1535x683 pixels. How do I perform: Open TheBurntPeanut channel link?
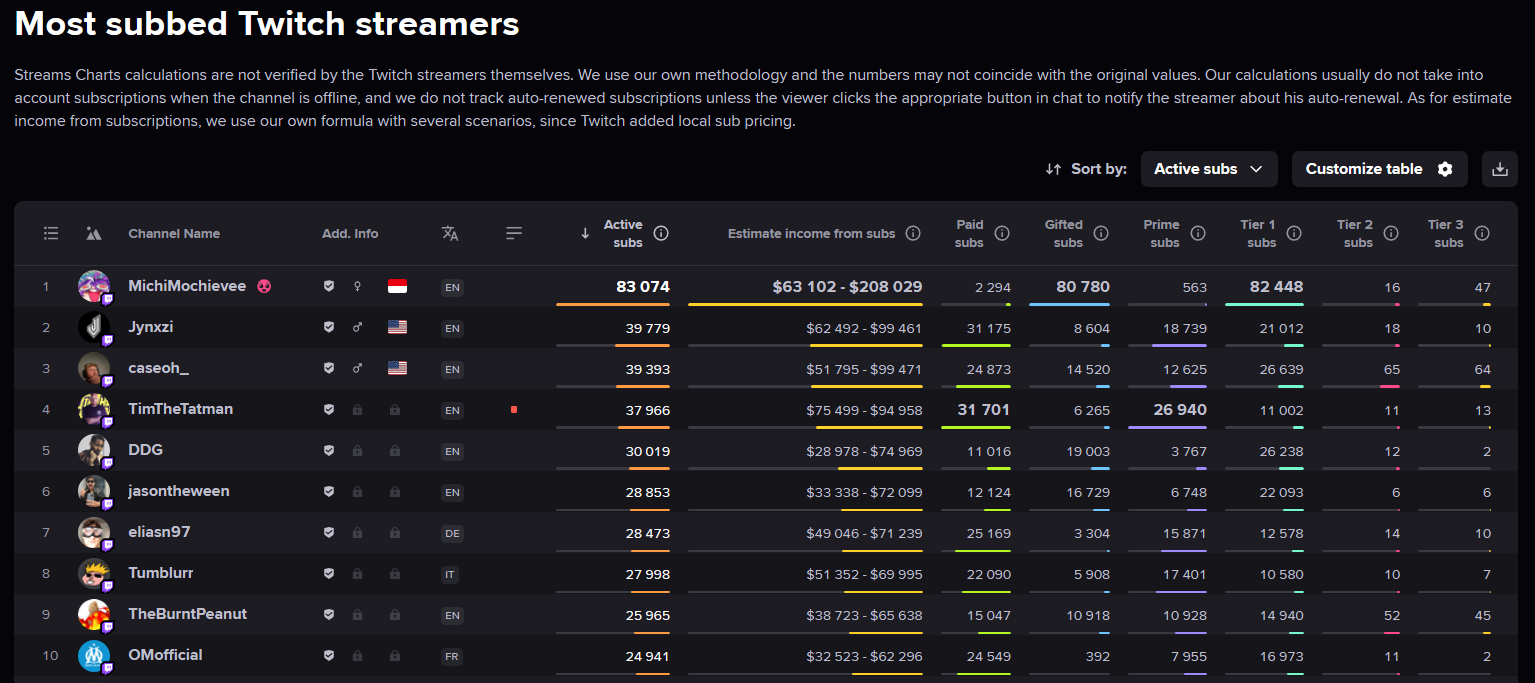pyautogui.click(x=188, y=614)
